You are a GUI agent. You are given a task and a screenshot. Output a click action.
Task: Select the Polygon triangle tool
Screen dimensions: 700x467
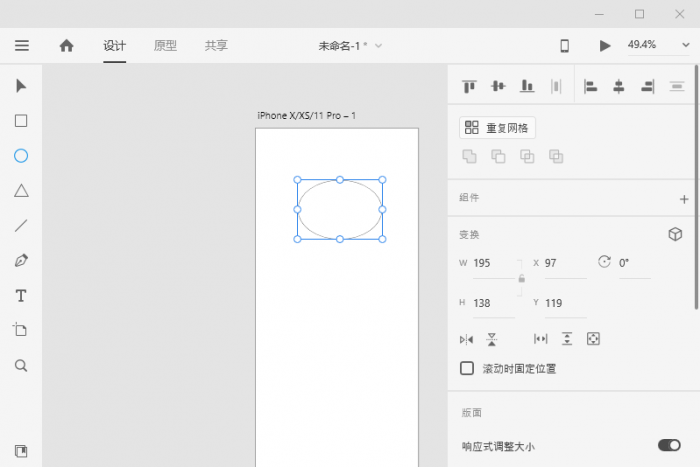(x=21, y=191)
